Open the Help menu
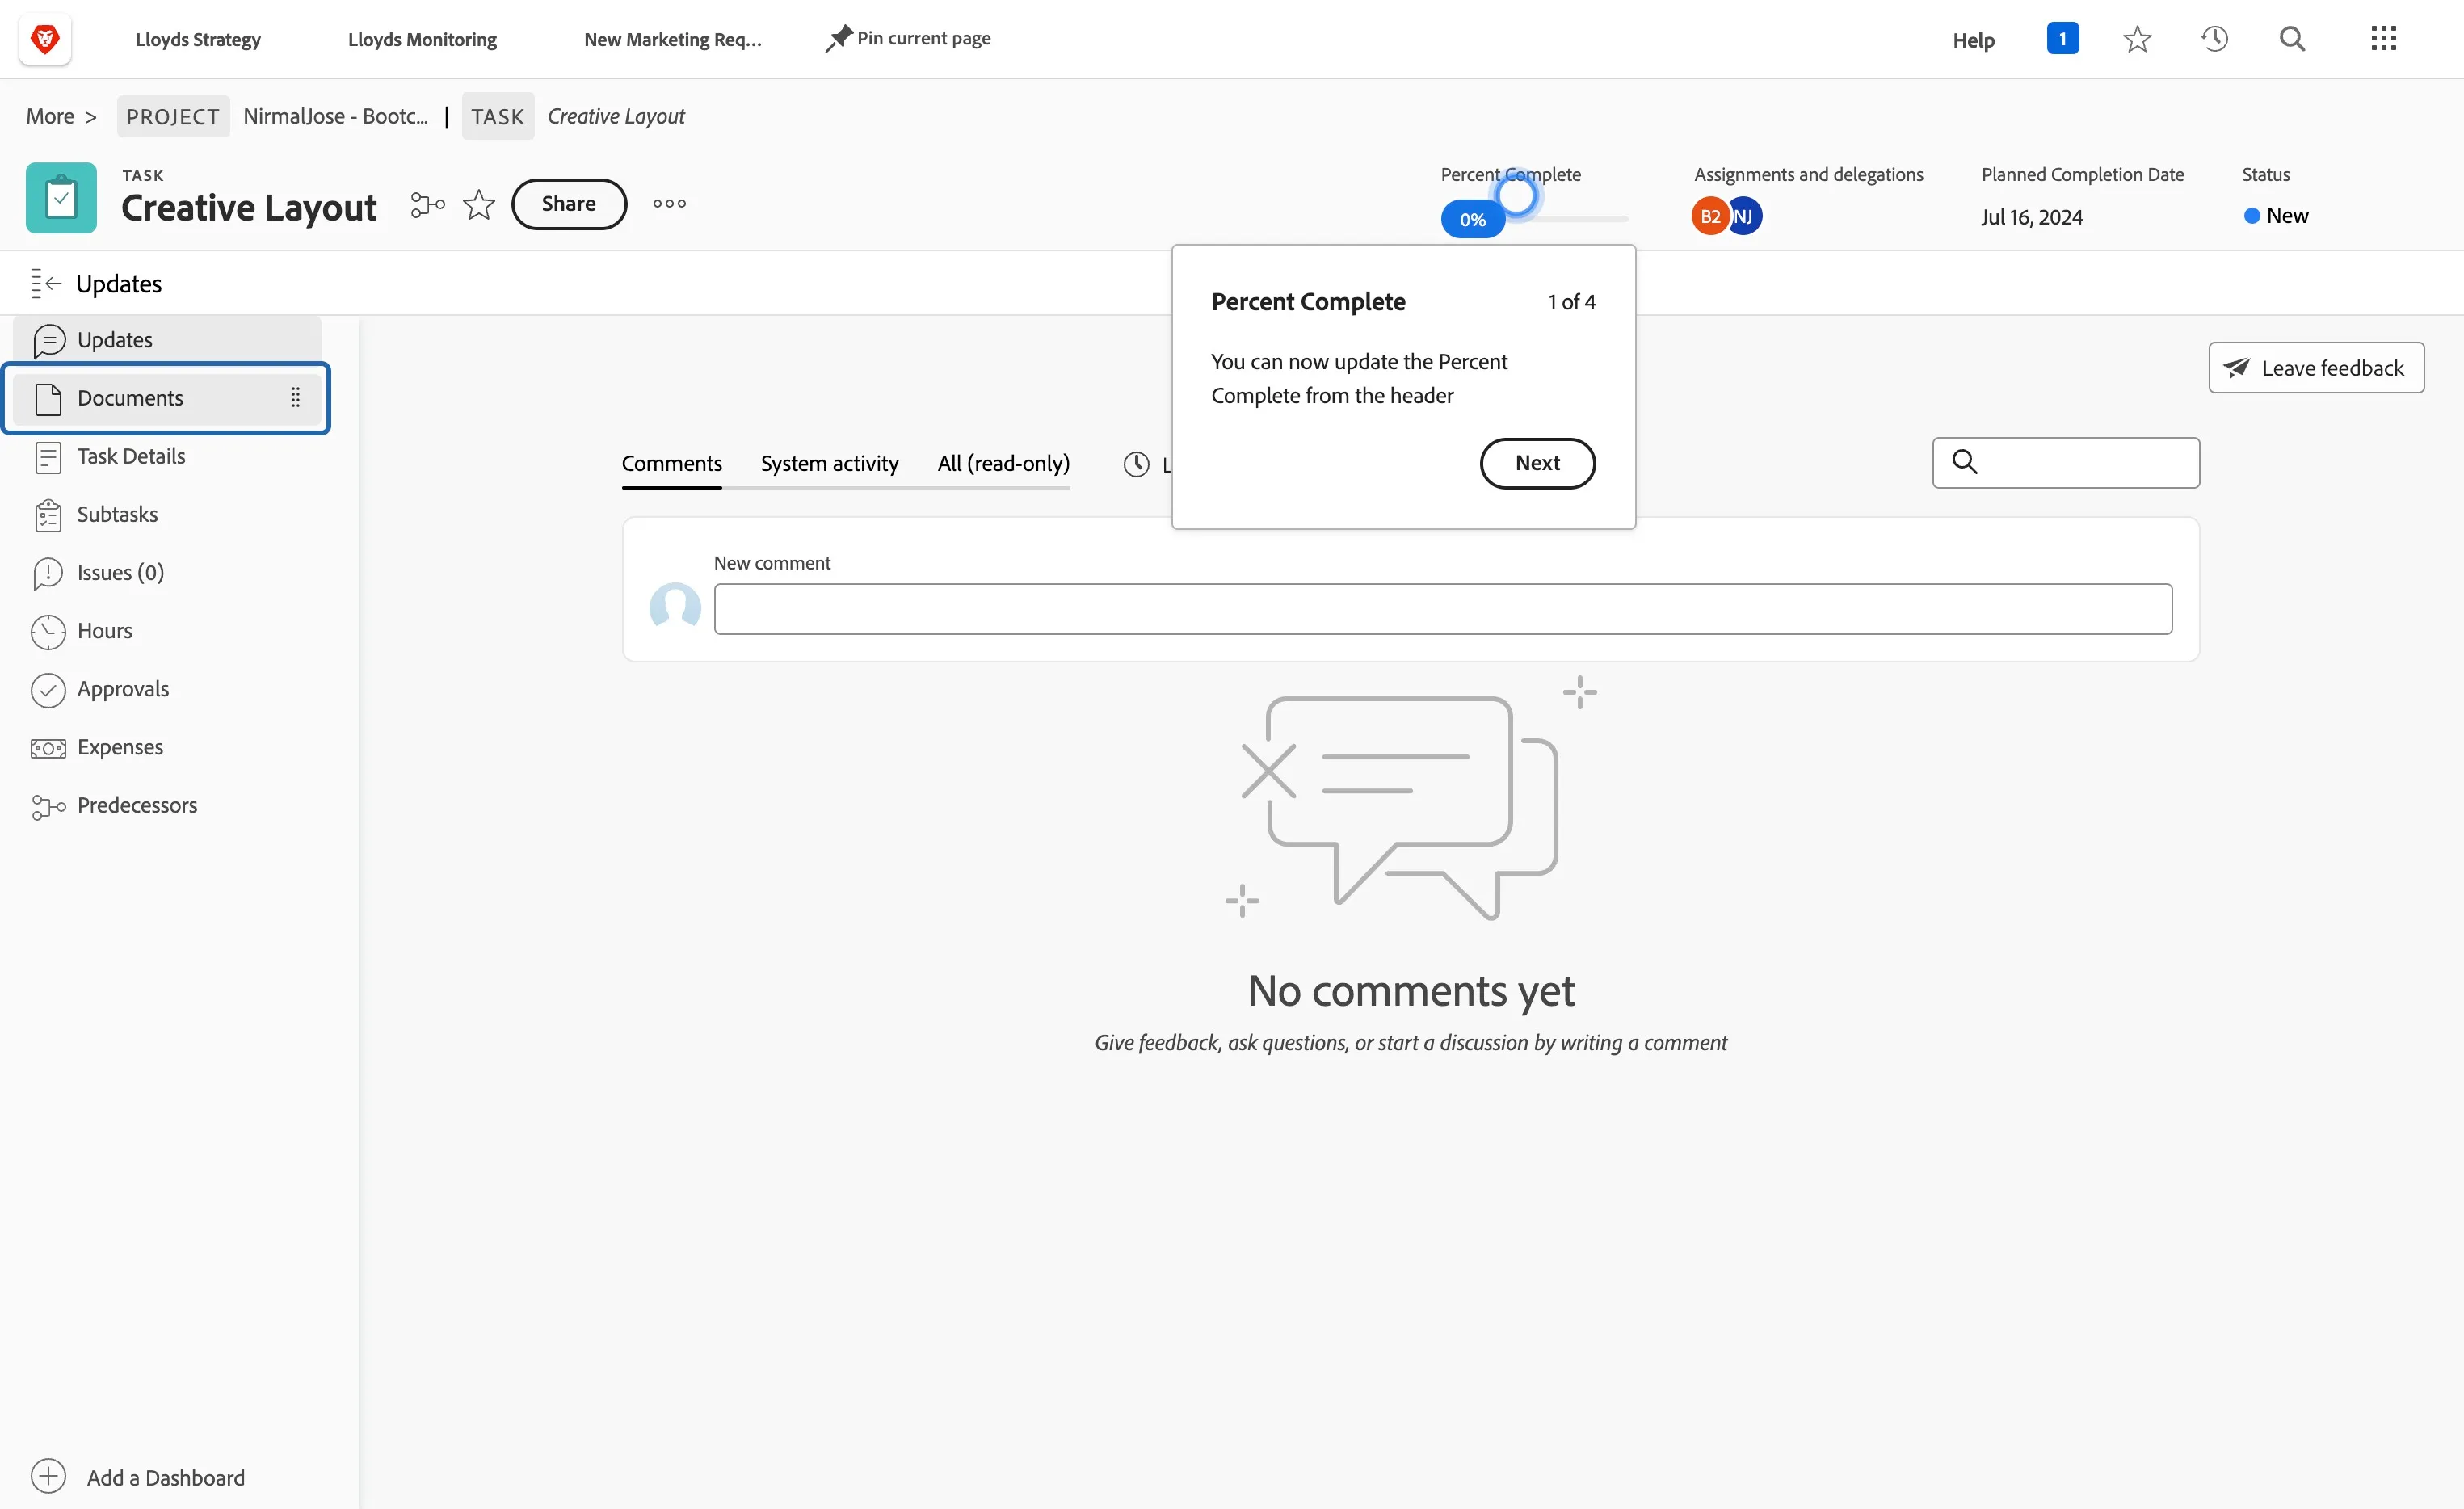Viewport: 2464px width, 1509px height. (1972, 40)
